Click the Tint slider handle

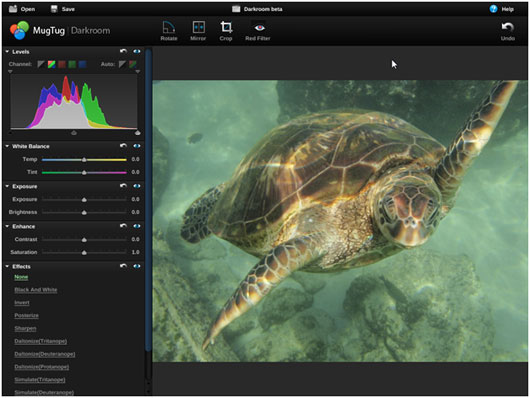(x=84, y=172)
